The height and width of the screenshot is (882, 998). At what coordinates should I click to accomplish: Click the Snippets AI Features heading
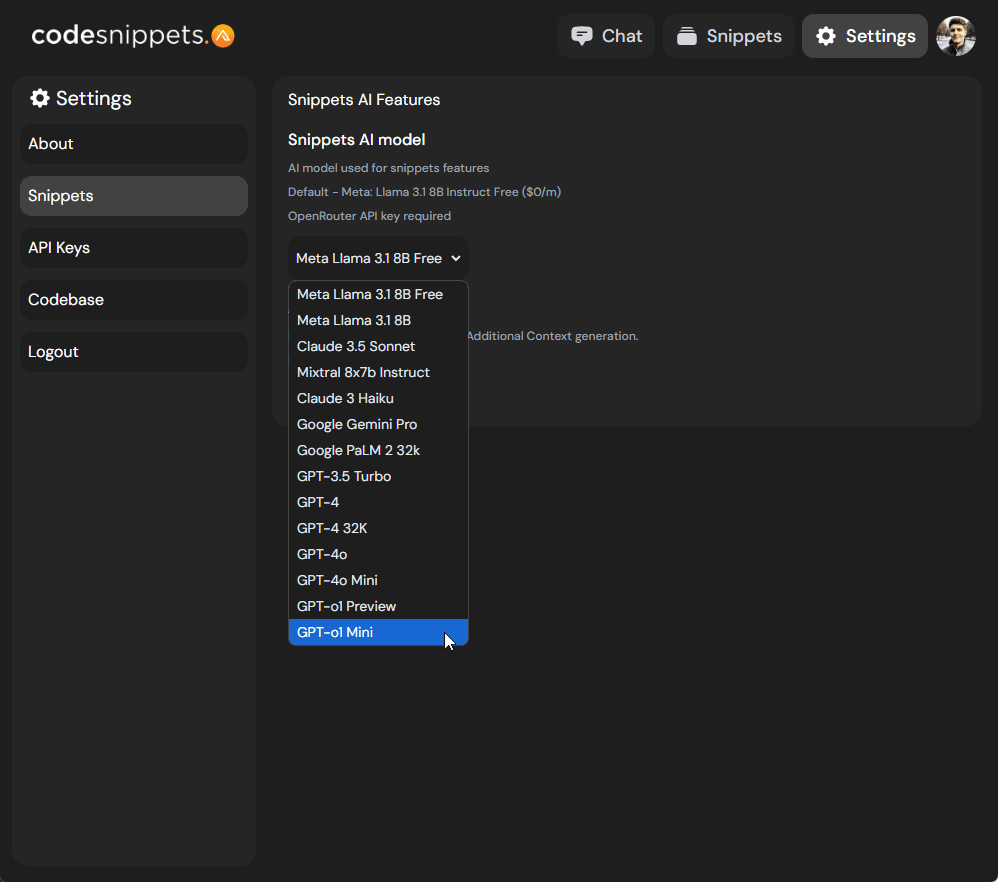click(364, 100)
